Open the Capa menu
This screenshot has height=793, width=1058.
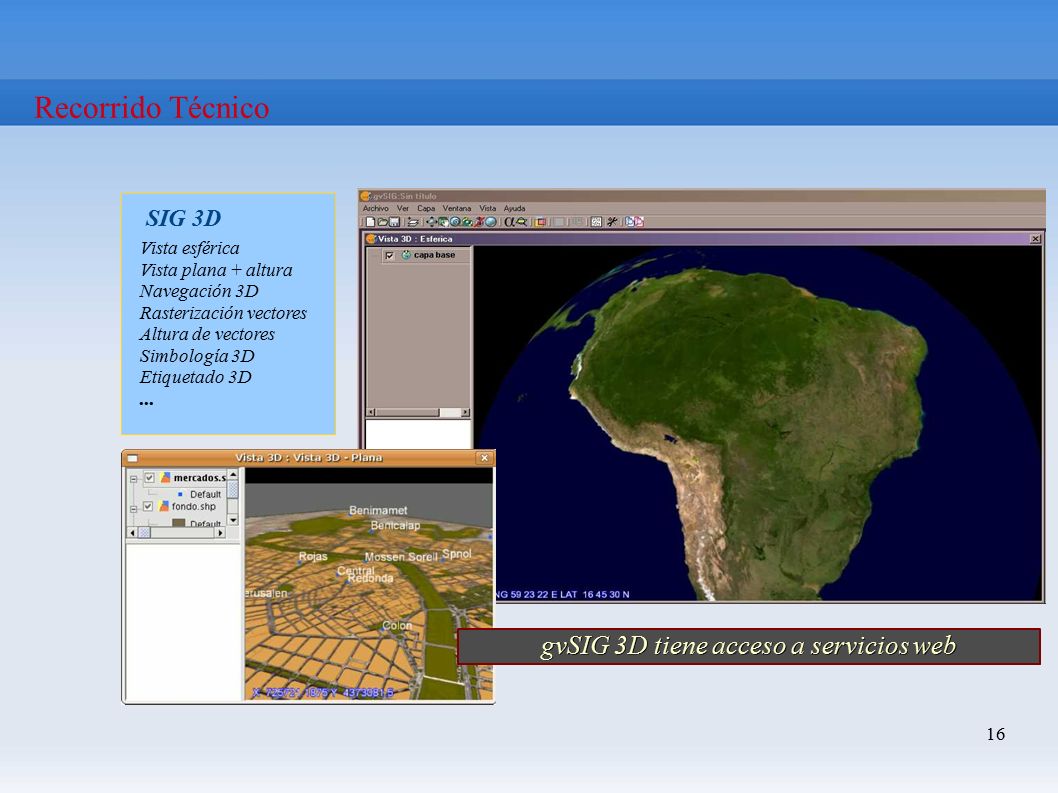coord(426,209)
